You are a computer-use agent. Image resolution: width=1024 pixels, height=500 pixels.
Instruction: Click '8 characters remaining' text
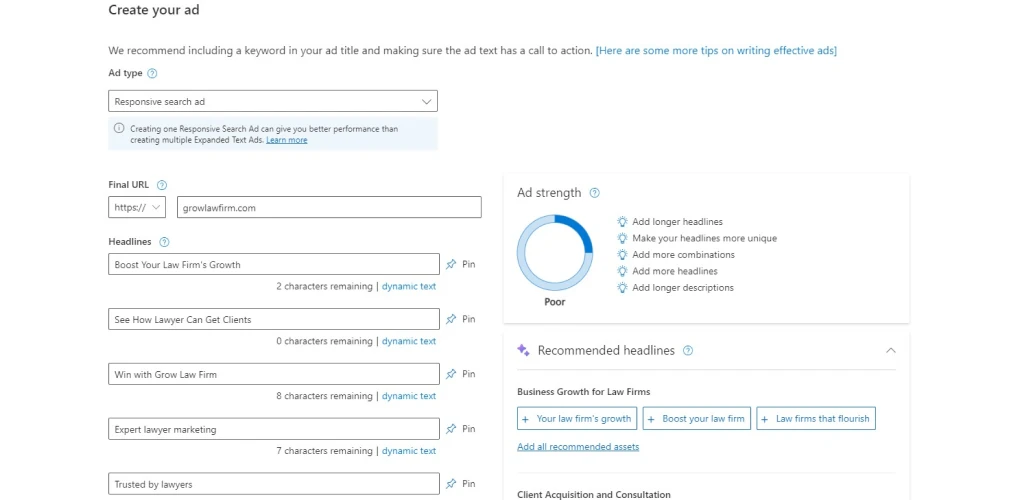click(324, 396)
